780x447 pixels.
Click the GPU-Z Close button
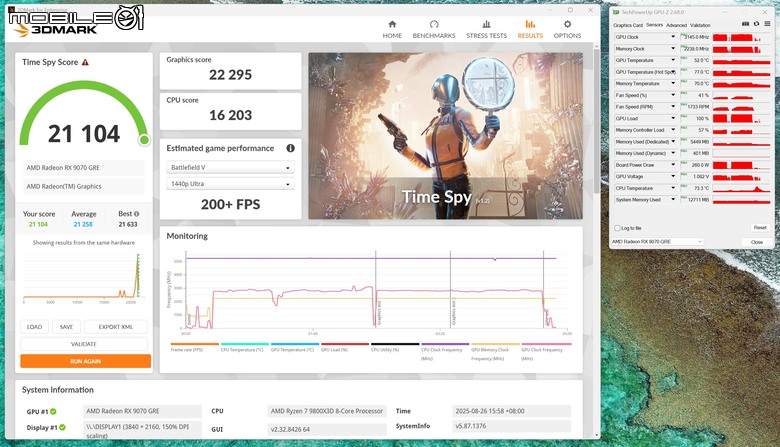pos(757,242)
